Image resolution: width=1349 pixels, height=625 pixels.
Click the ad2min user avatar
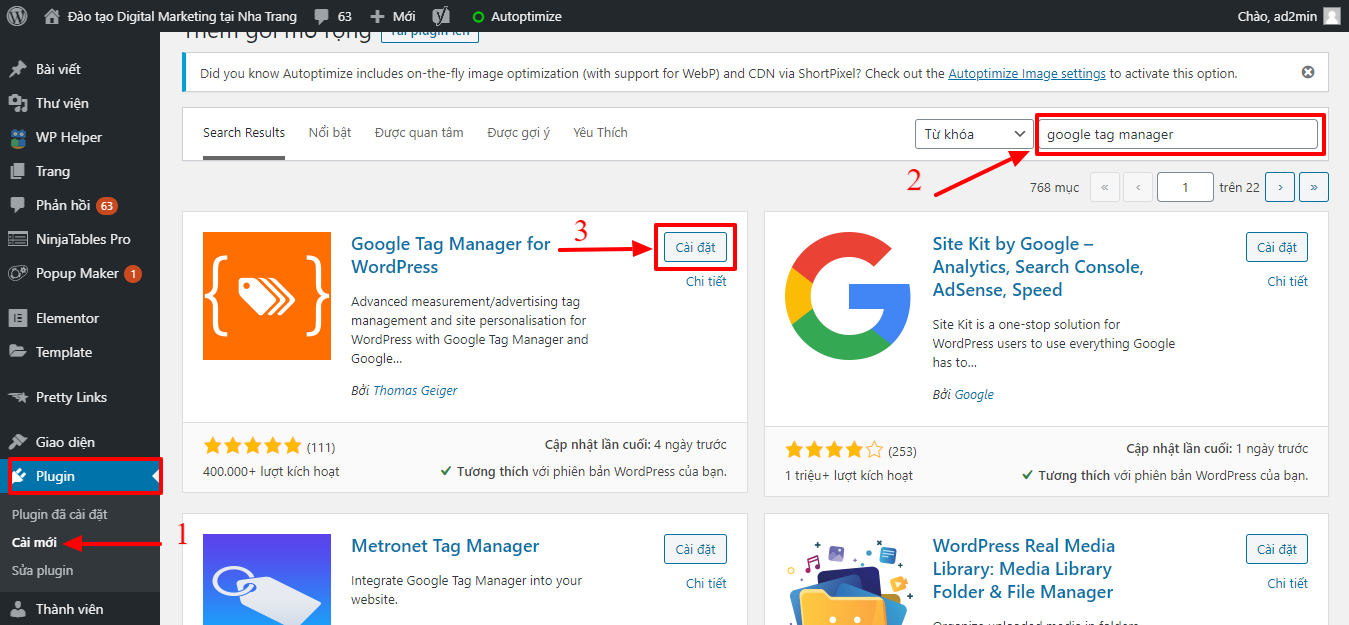click(x=1331, y=16)
